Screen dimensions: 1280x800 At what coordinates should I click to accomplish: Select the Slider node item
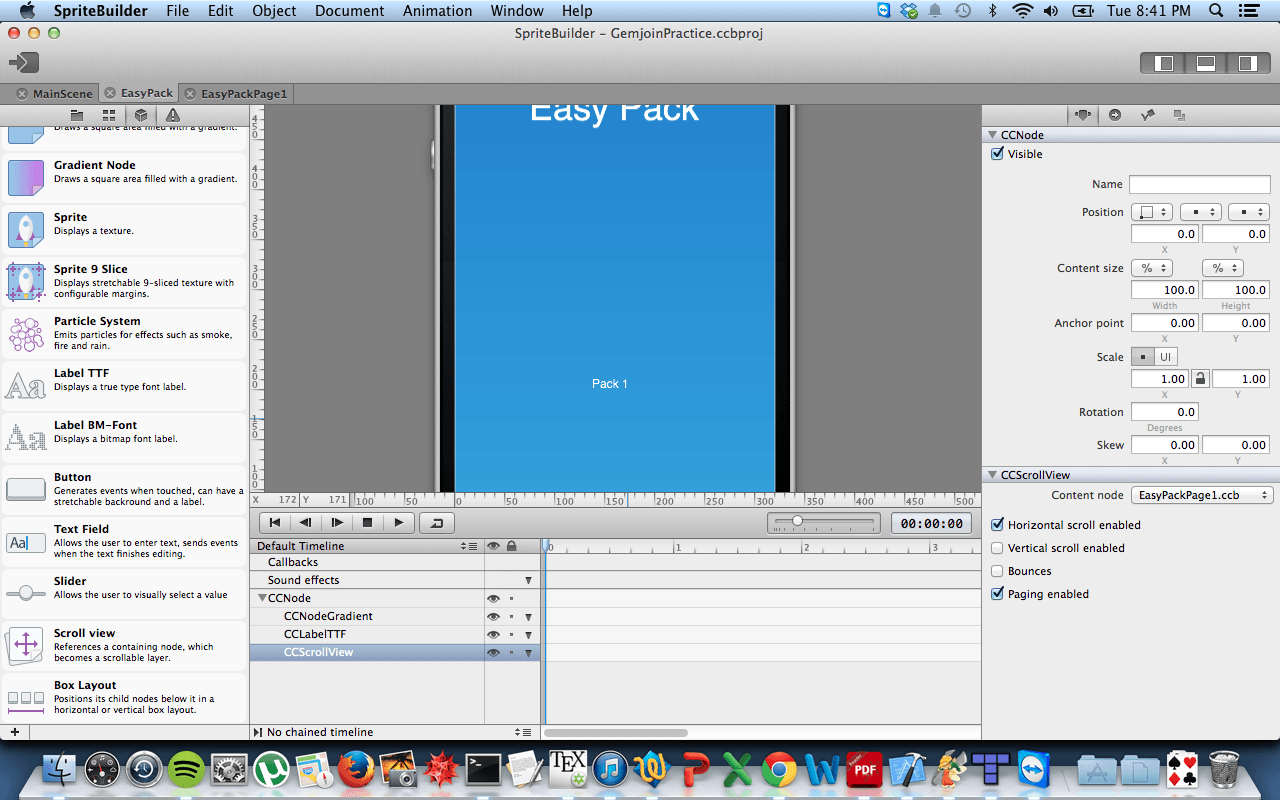click(124, 593)
